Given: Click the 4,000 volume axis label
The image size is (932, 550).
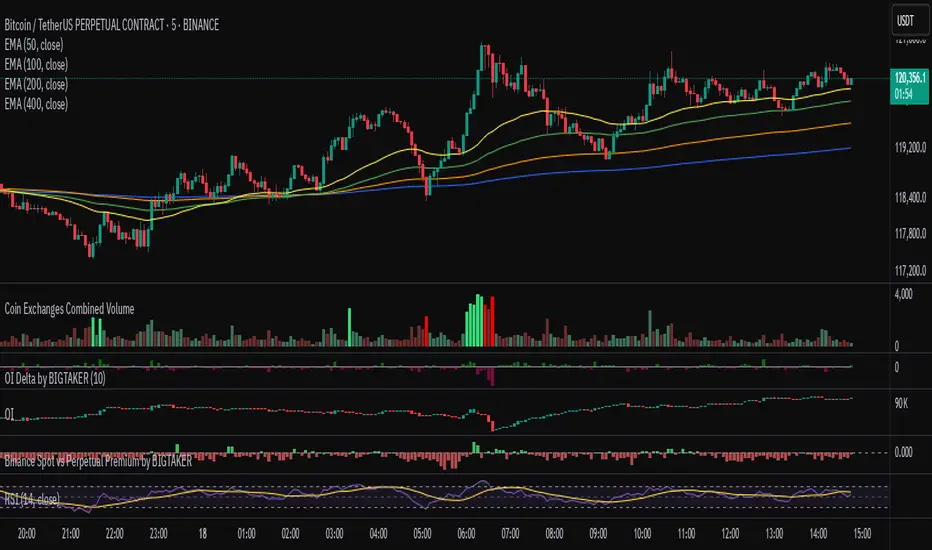Looking at the screenshot, I should pos(903,294).
